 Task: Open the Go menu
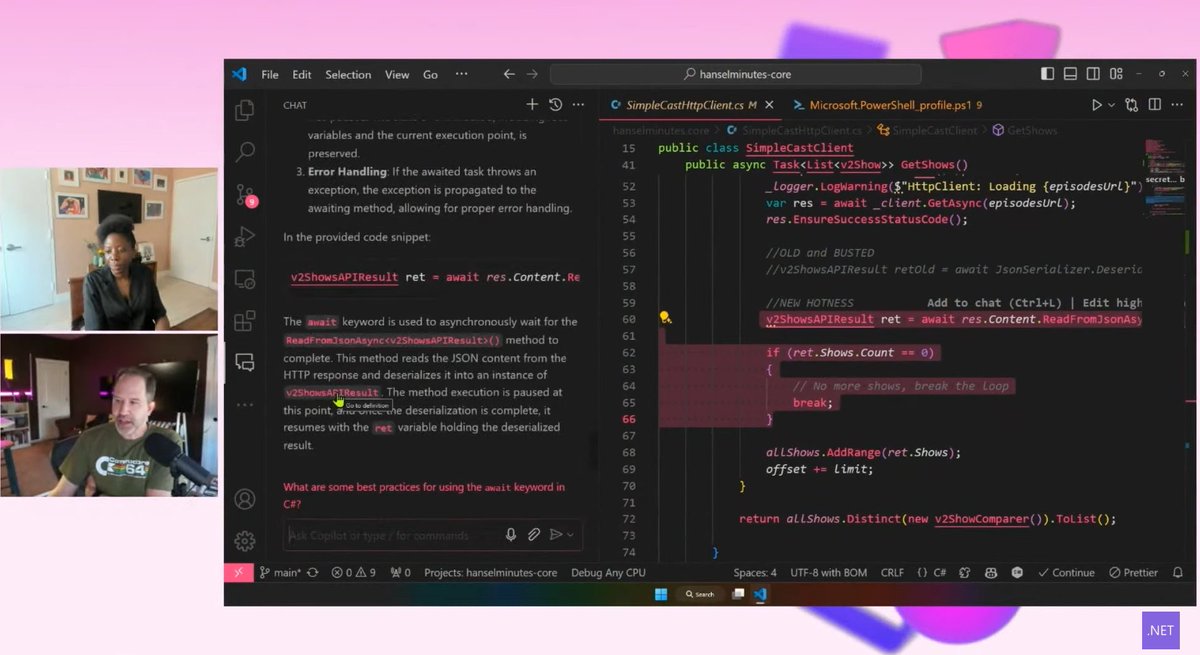(x=431, y=74)
